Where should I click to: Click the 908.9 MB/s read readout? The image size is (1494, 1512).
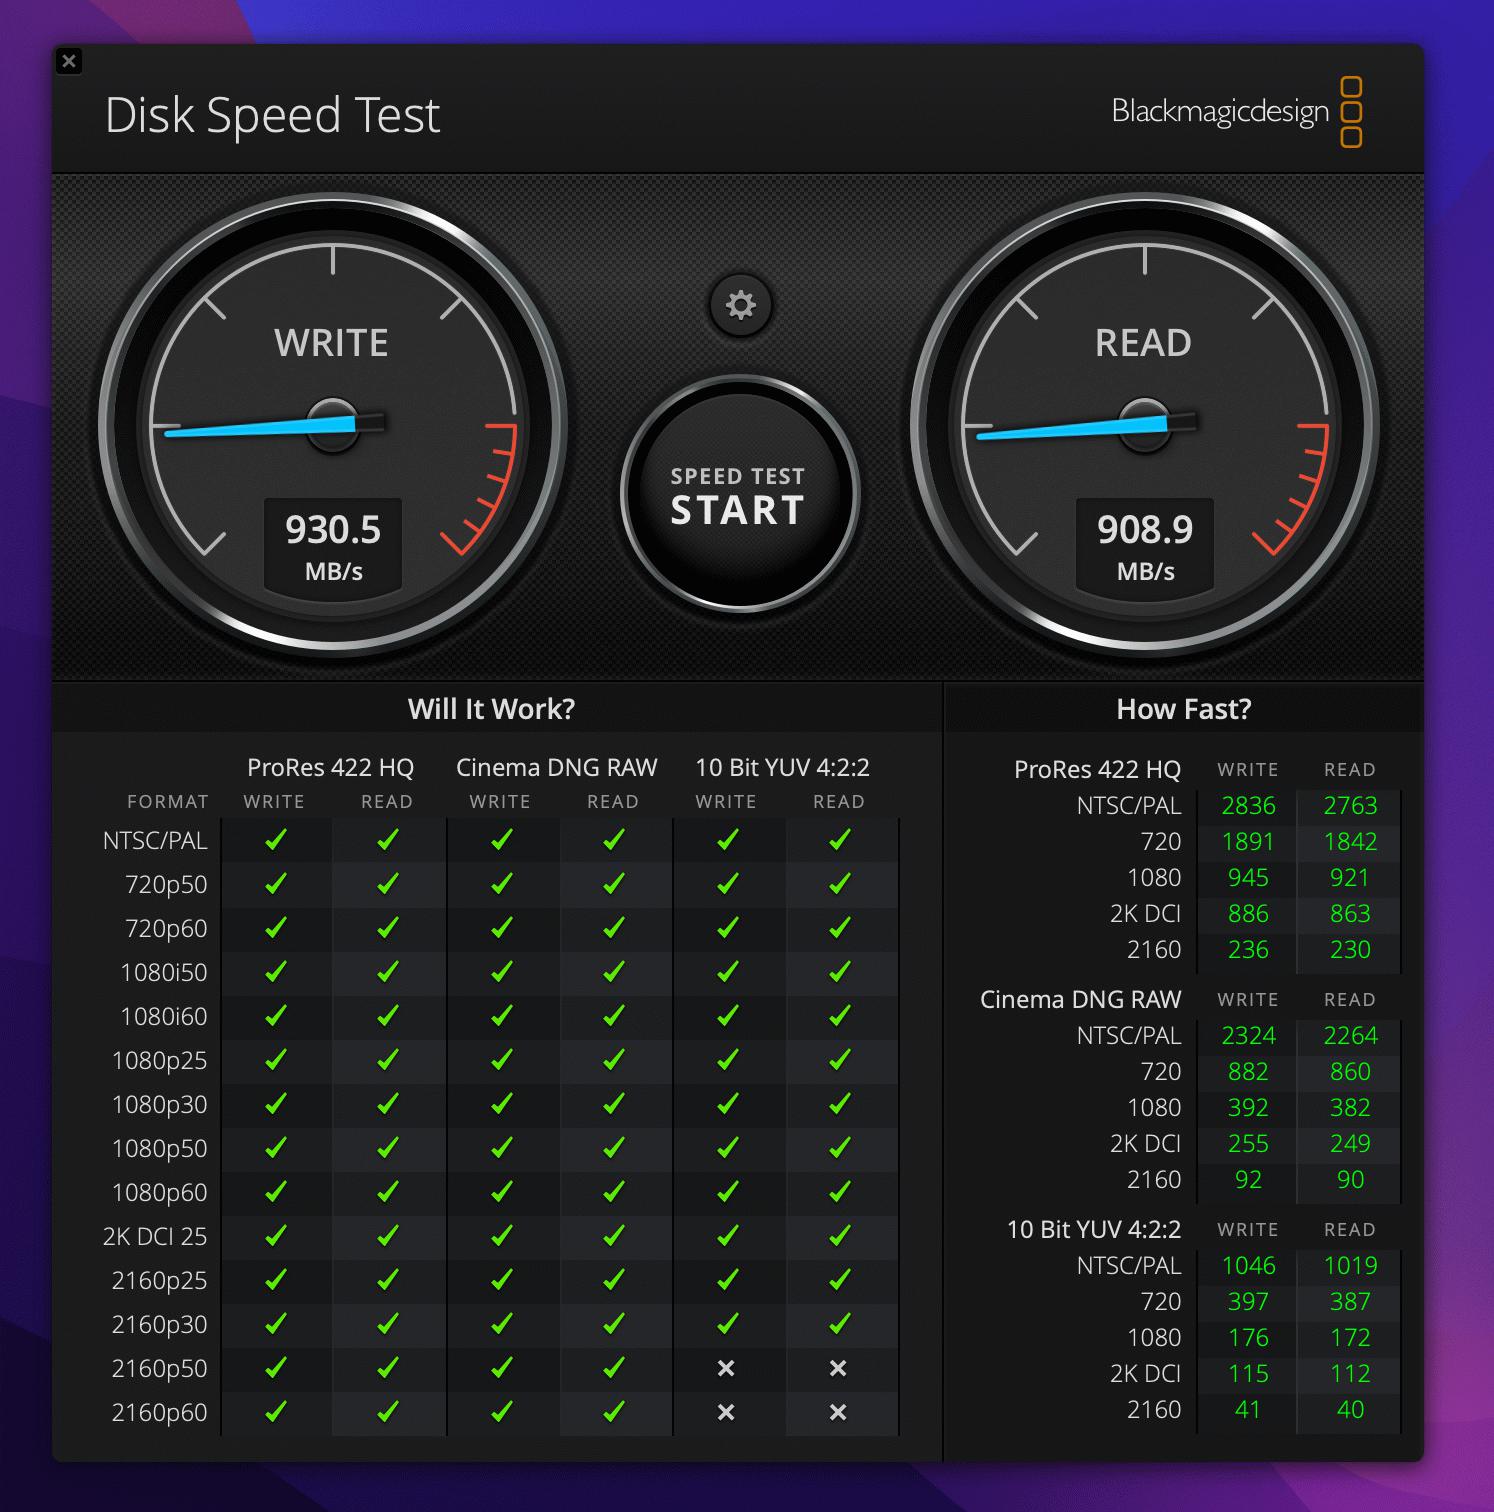coord(1145,546)
